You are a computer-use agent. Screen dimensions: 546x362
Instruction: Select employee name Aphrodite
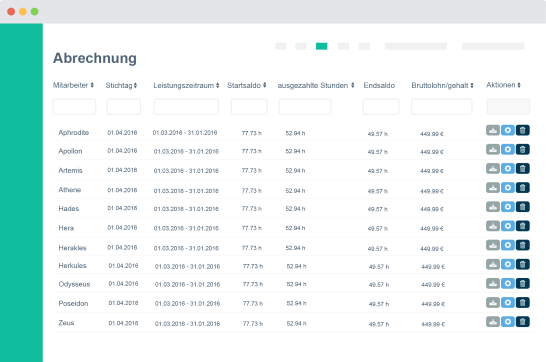pyautogui.click(x=73, y=133)
